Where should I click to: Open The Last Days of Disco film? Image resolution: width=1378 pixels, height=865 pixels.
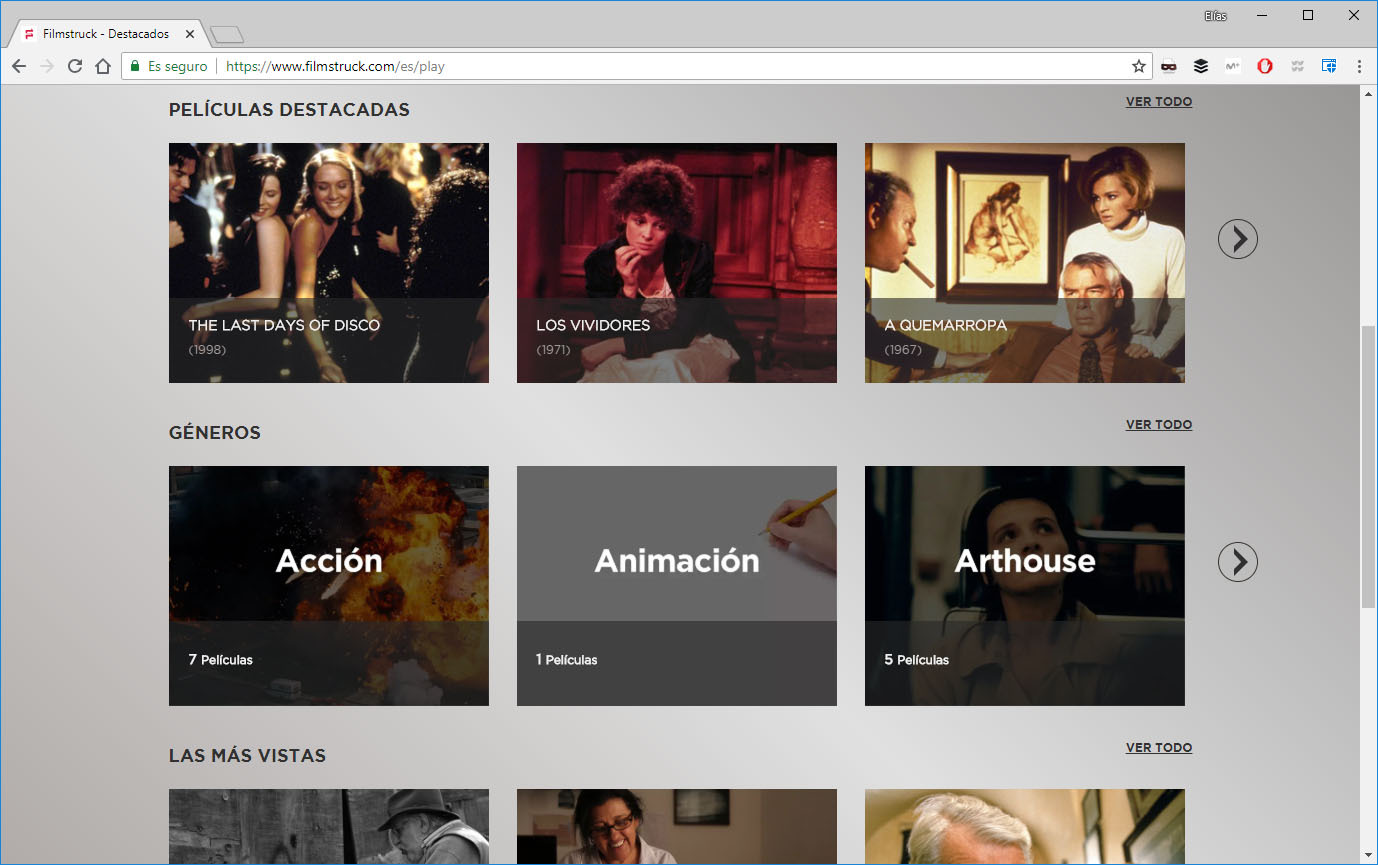pos(328,262)
